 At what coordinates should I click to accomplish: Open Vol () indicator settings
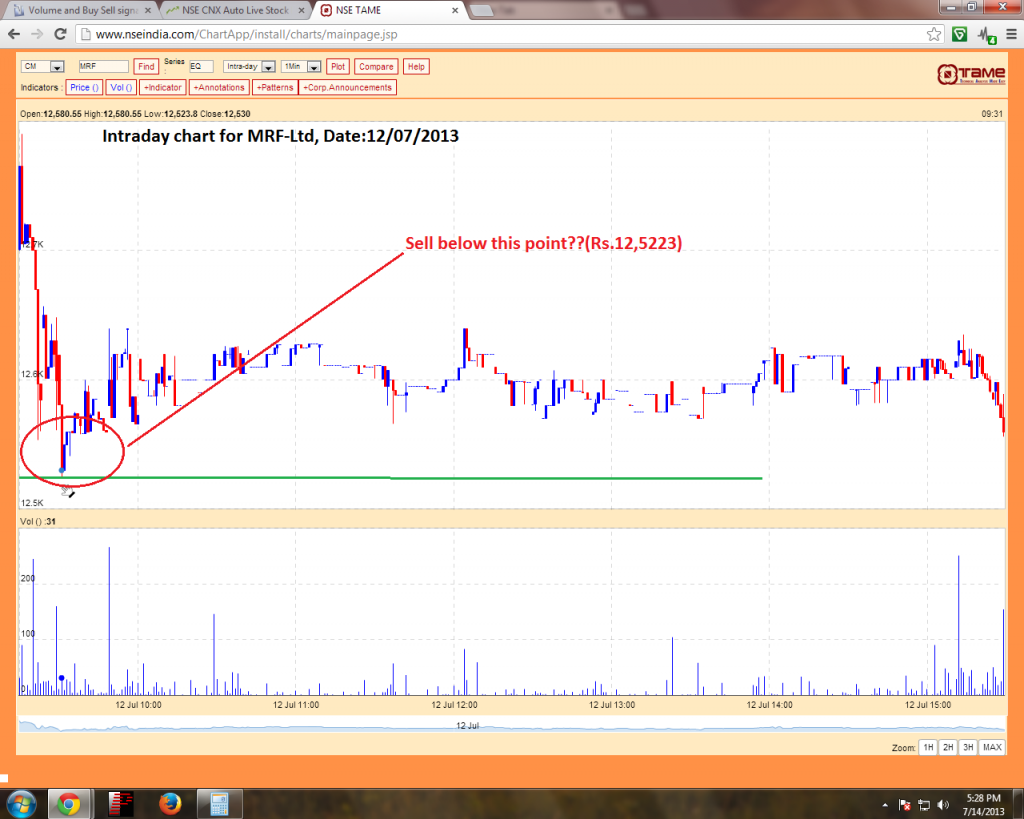pos(121,88)
